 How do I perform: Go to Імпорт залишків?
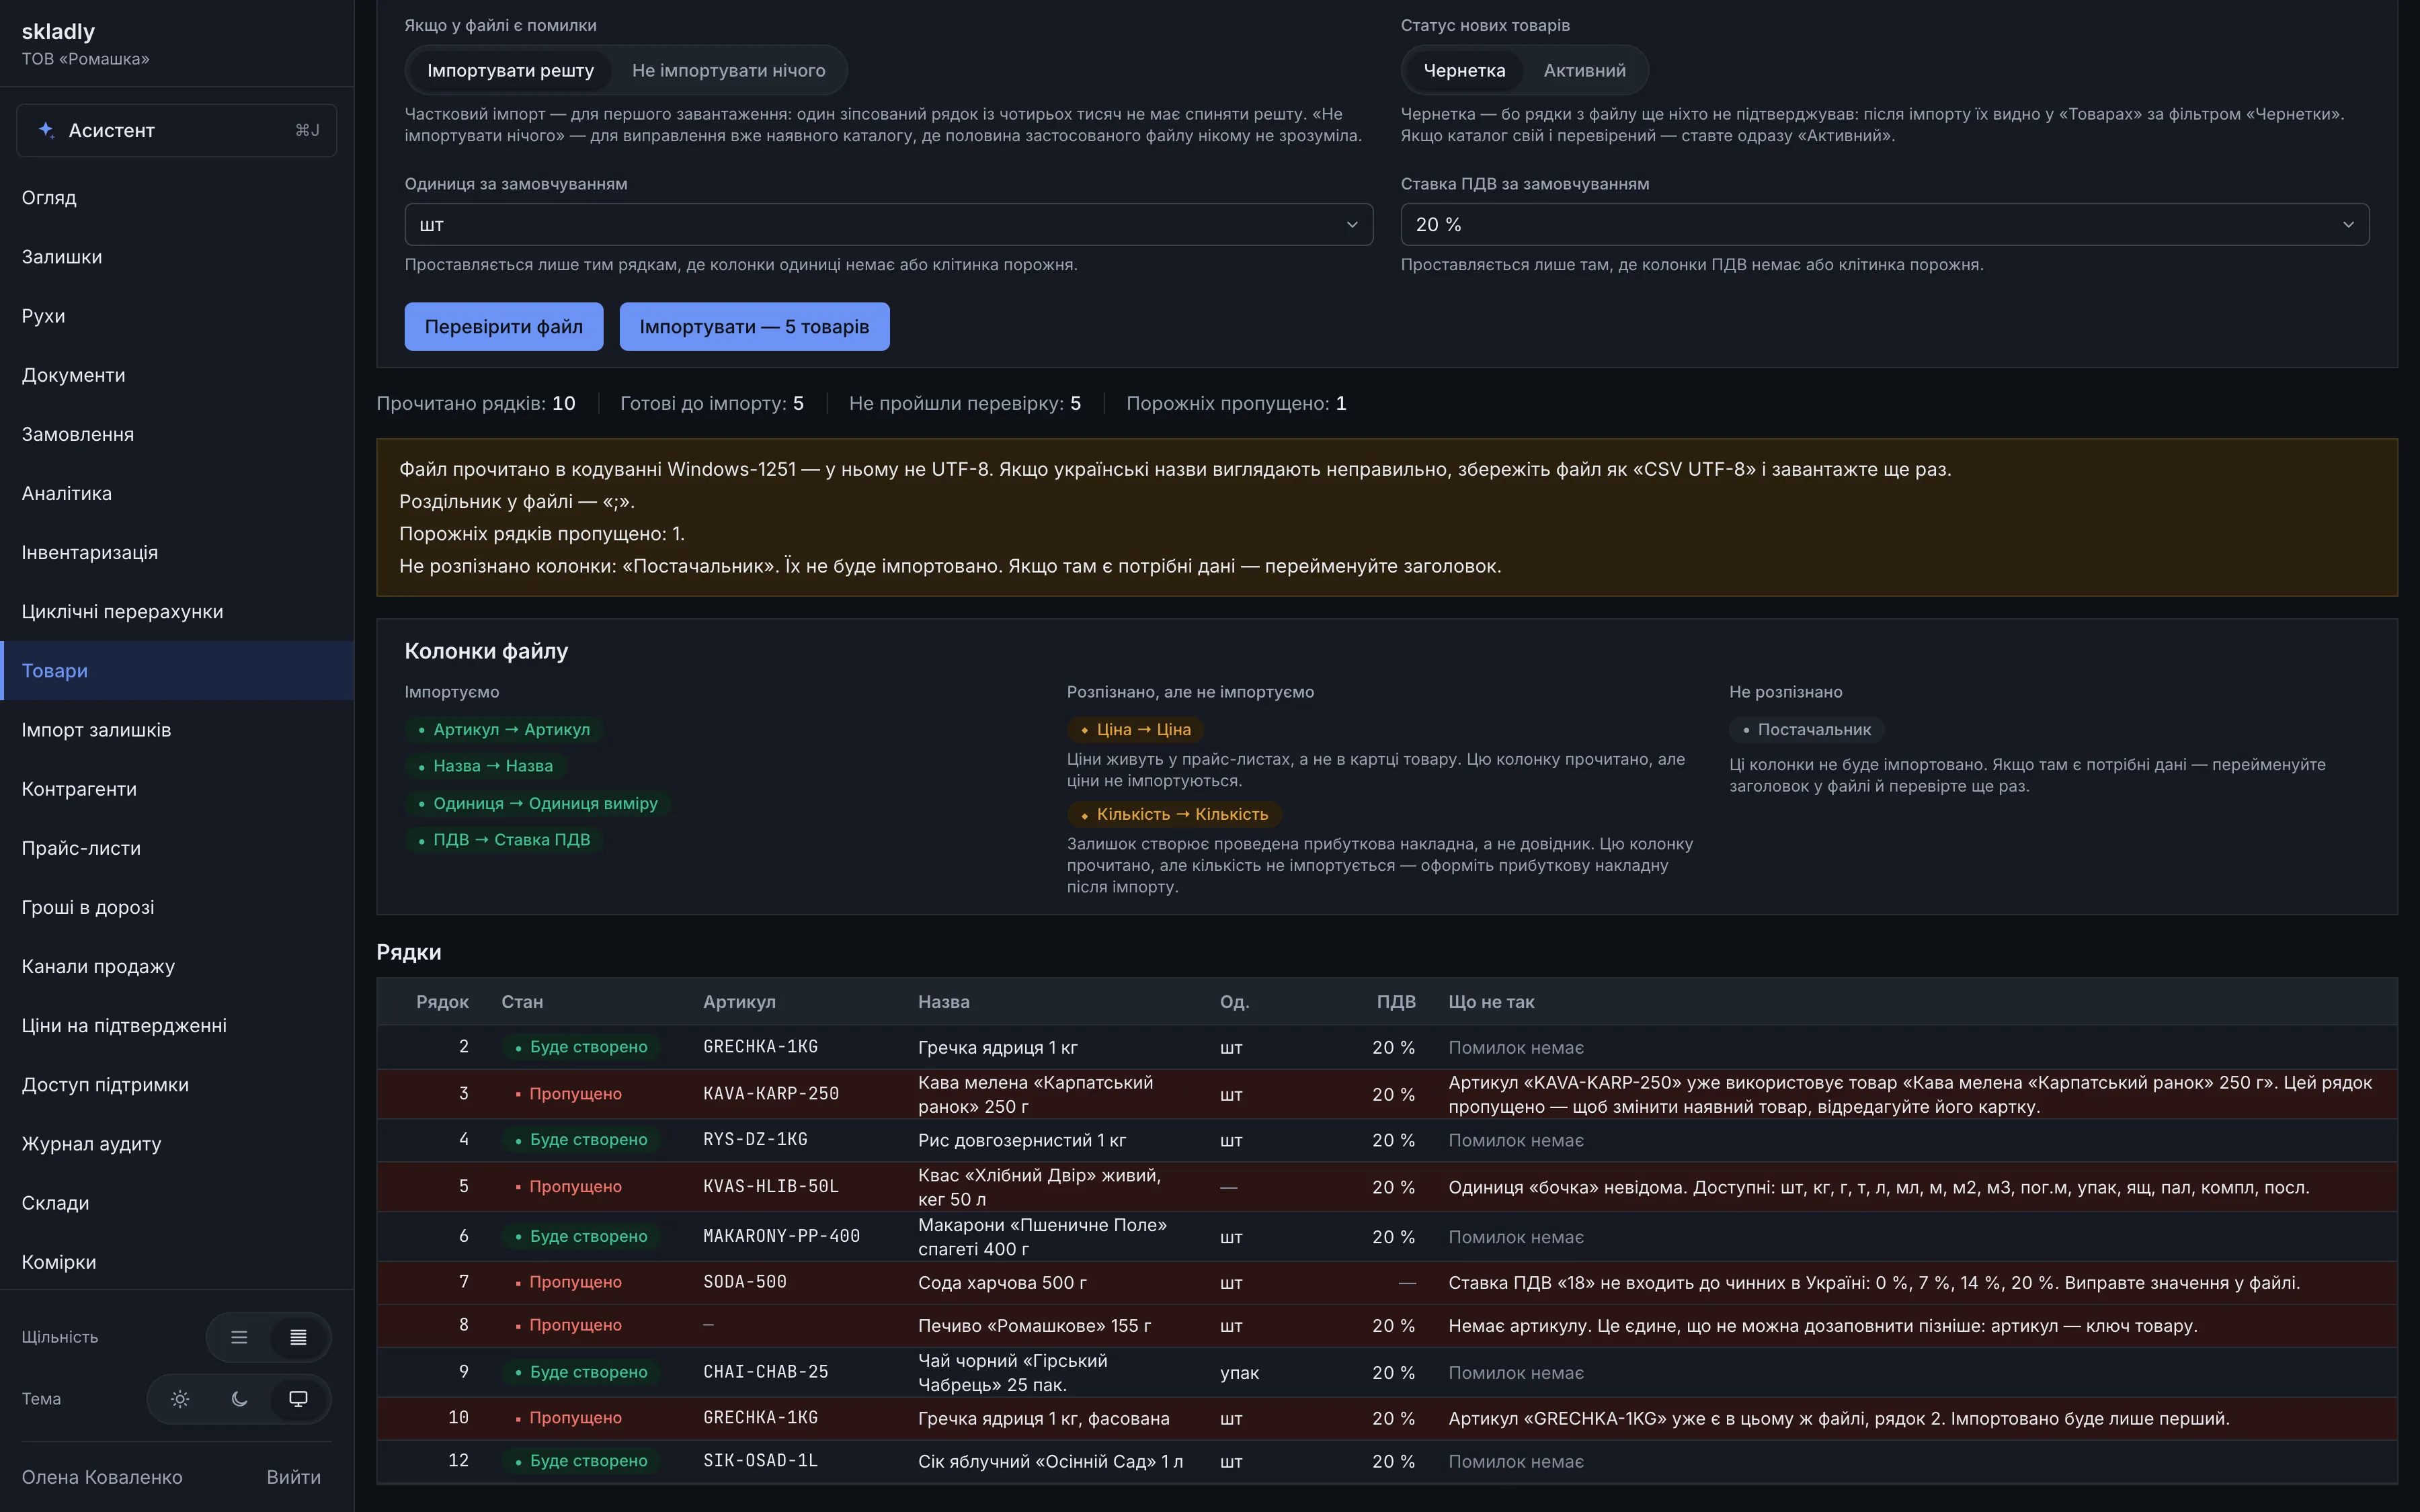177,730
